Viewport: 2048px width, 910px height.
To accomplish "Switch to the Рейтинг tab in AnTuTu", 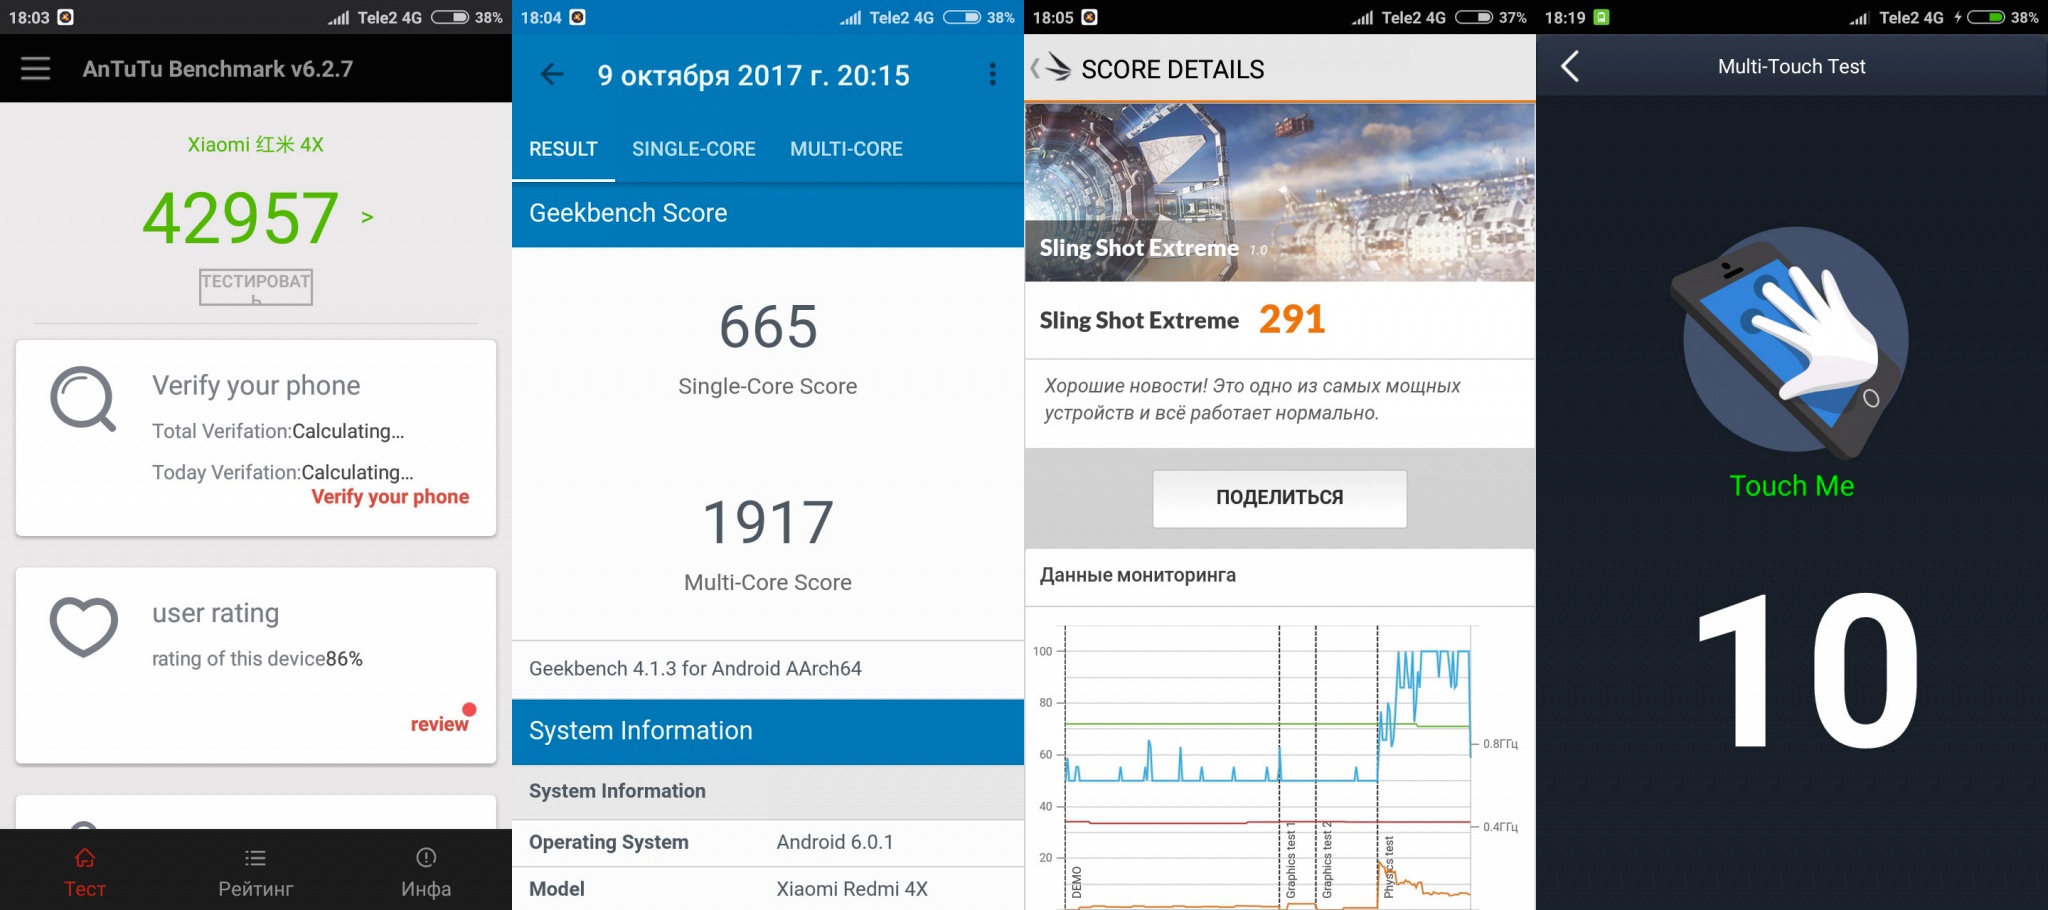I will point(256,871).
